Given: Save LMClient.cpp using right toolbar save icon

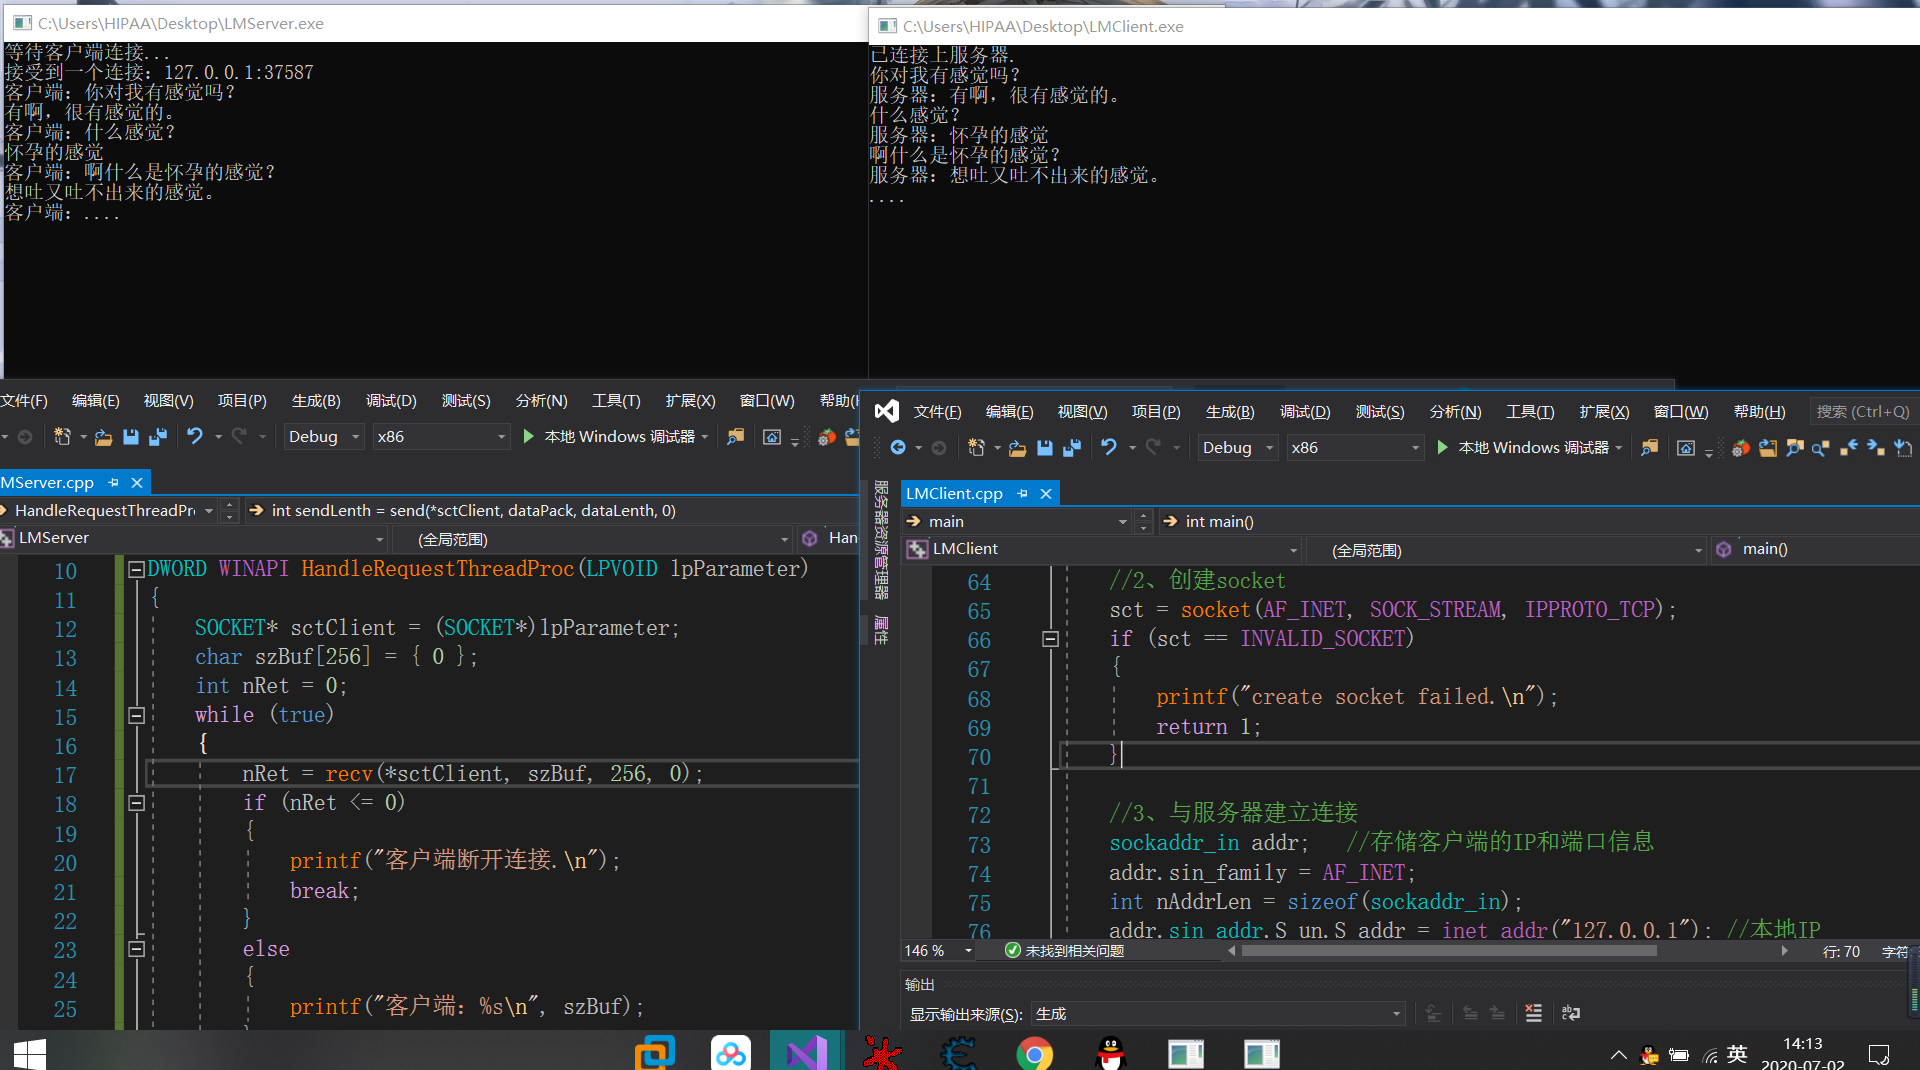Looking at the screenshot, I should [x=1045, y=448].
